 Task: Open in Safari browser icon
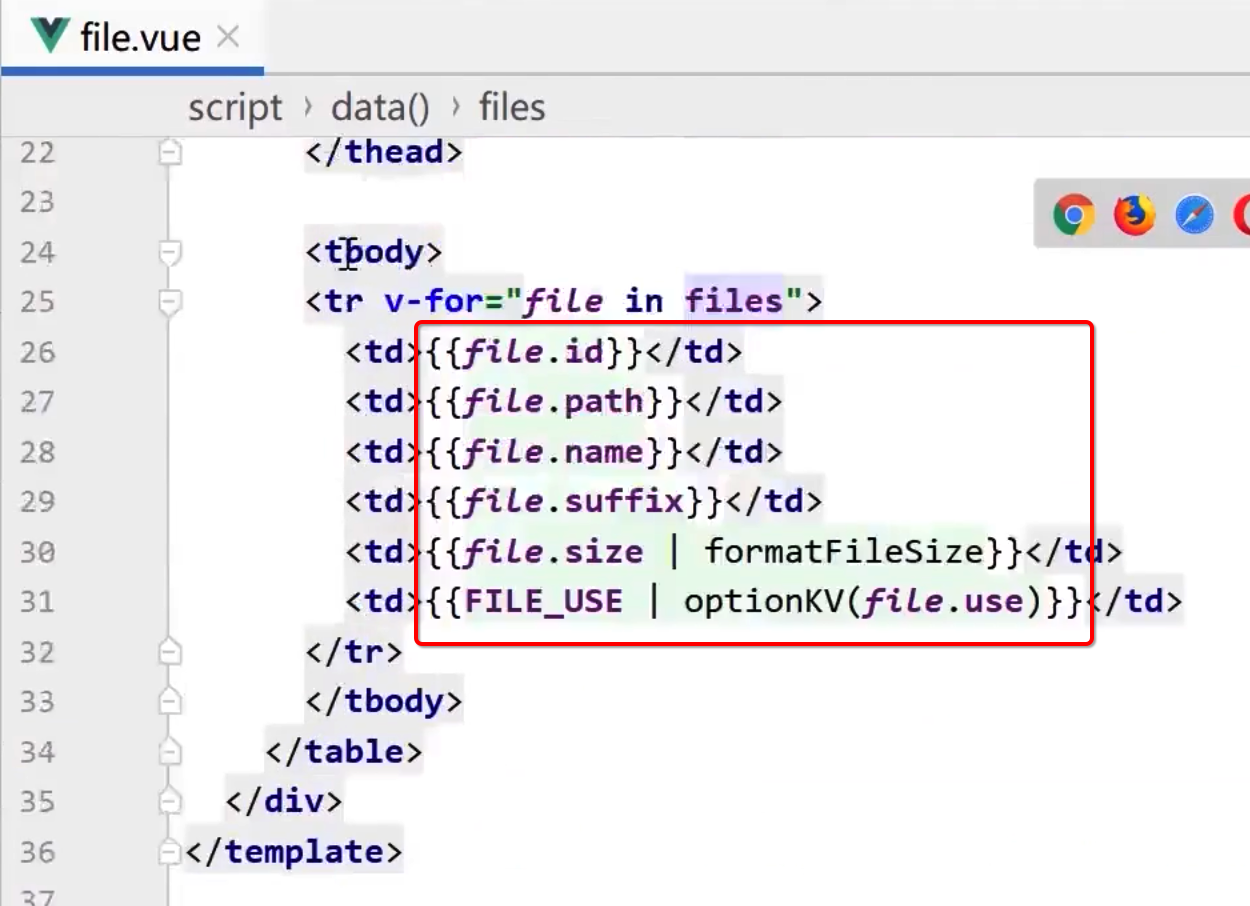(1194, 214)
